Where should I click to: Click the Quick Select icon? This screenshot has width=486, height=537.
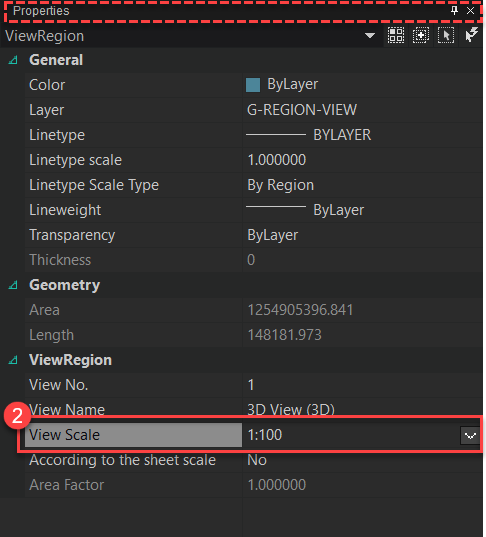point(471,35)
